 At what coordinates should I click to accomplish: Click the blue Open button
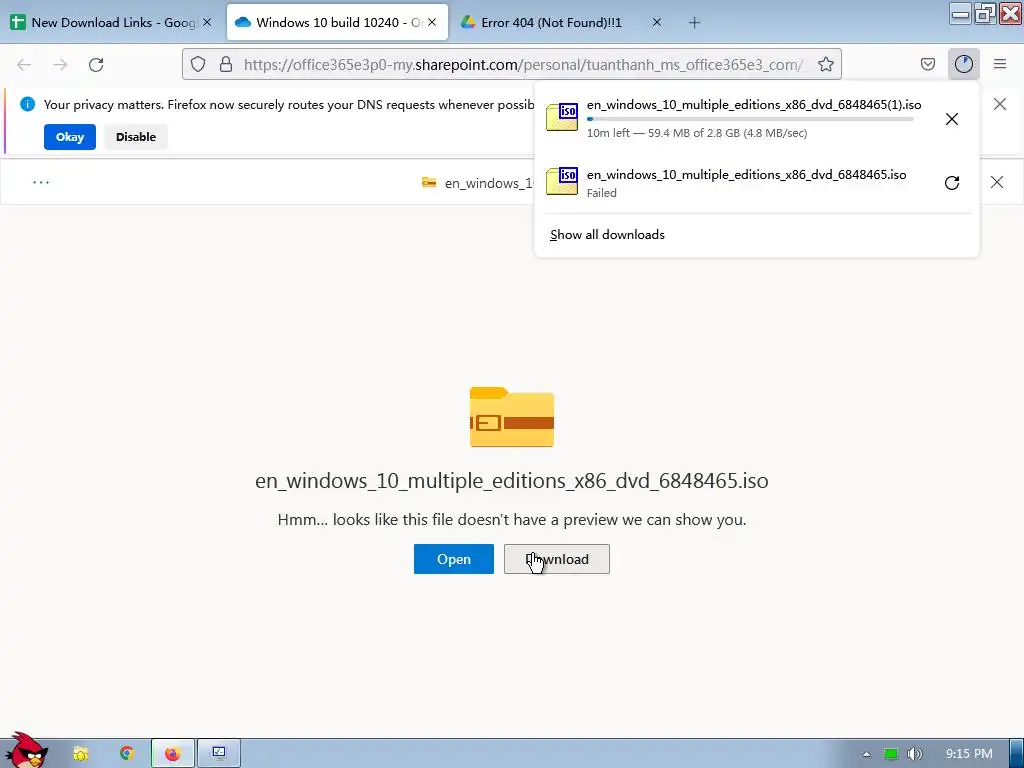coord(453,559)
